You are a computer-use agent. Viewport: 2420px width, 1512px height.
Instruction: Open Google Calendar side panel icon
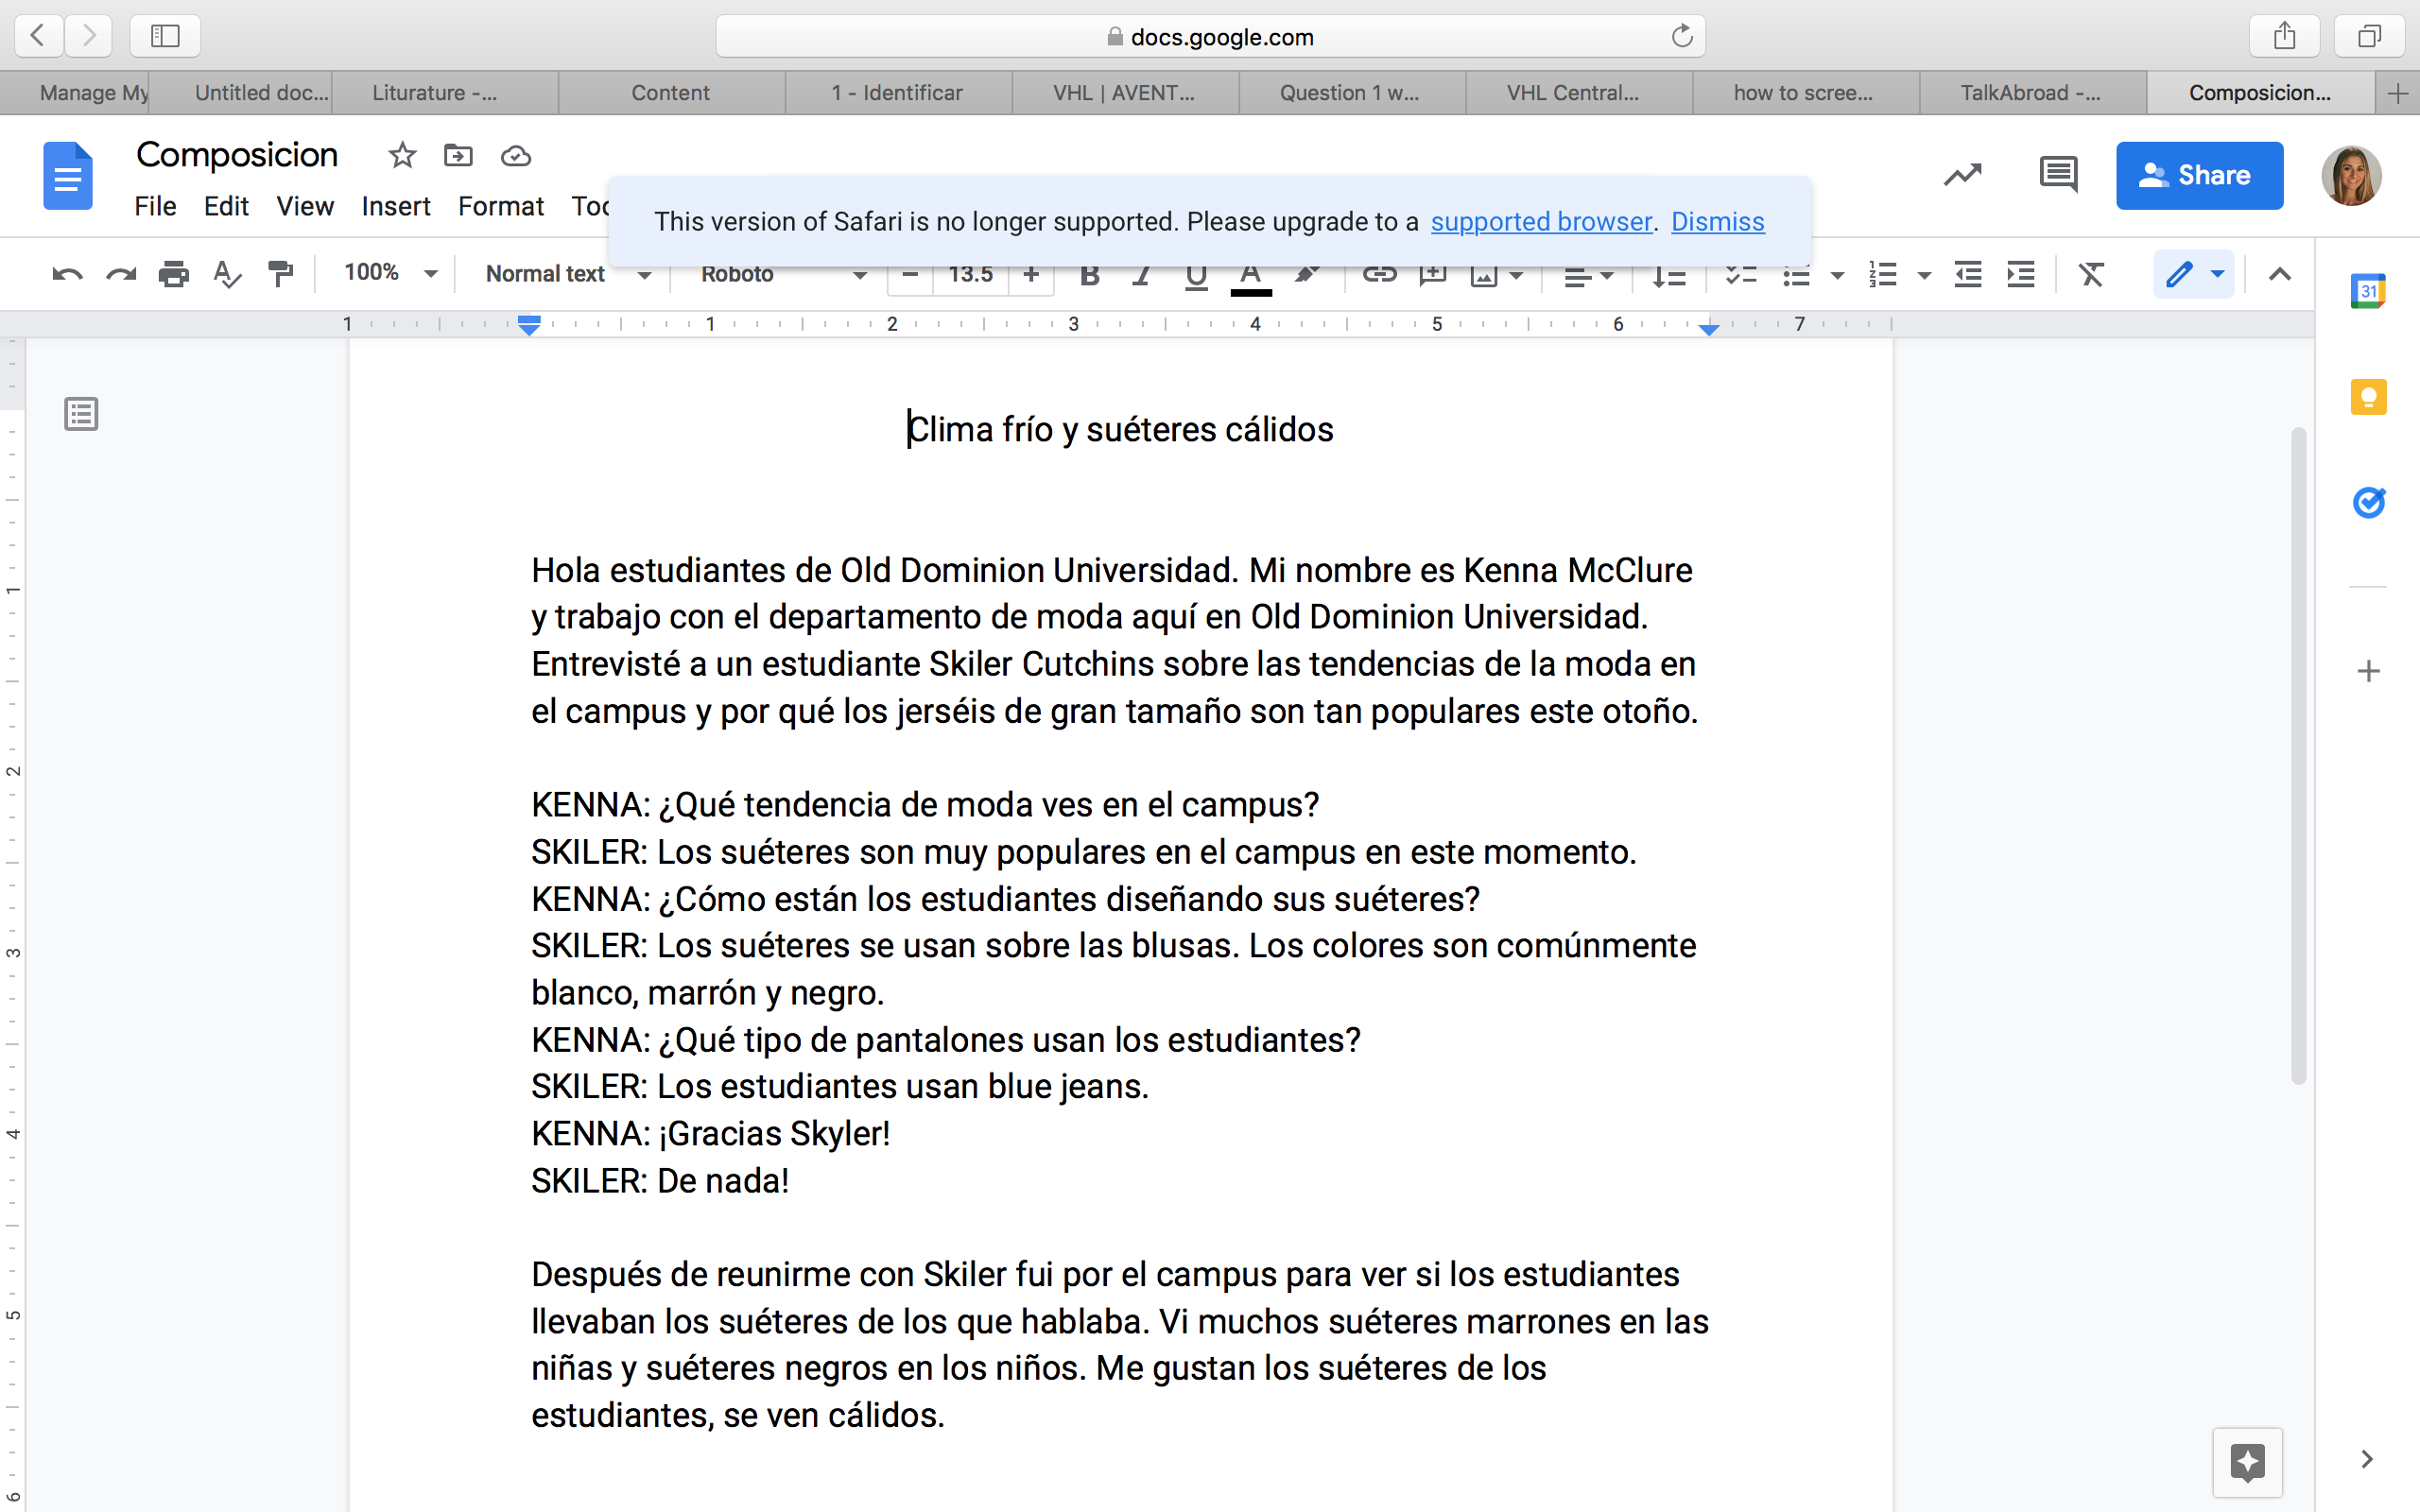point(2367,291)
